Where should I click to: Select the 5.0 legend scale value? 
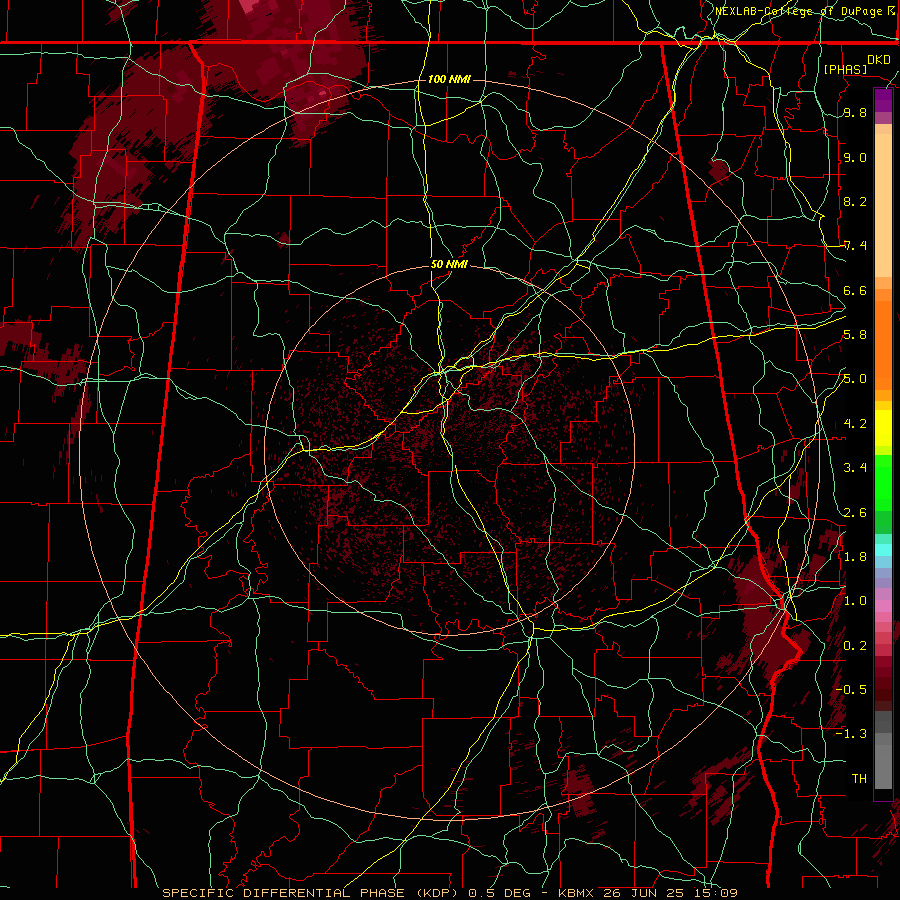tap(855, 379)
